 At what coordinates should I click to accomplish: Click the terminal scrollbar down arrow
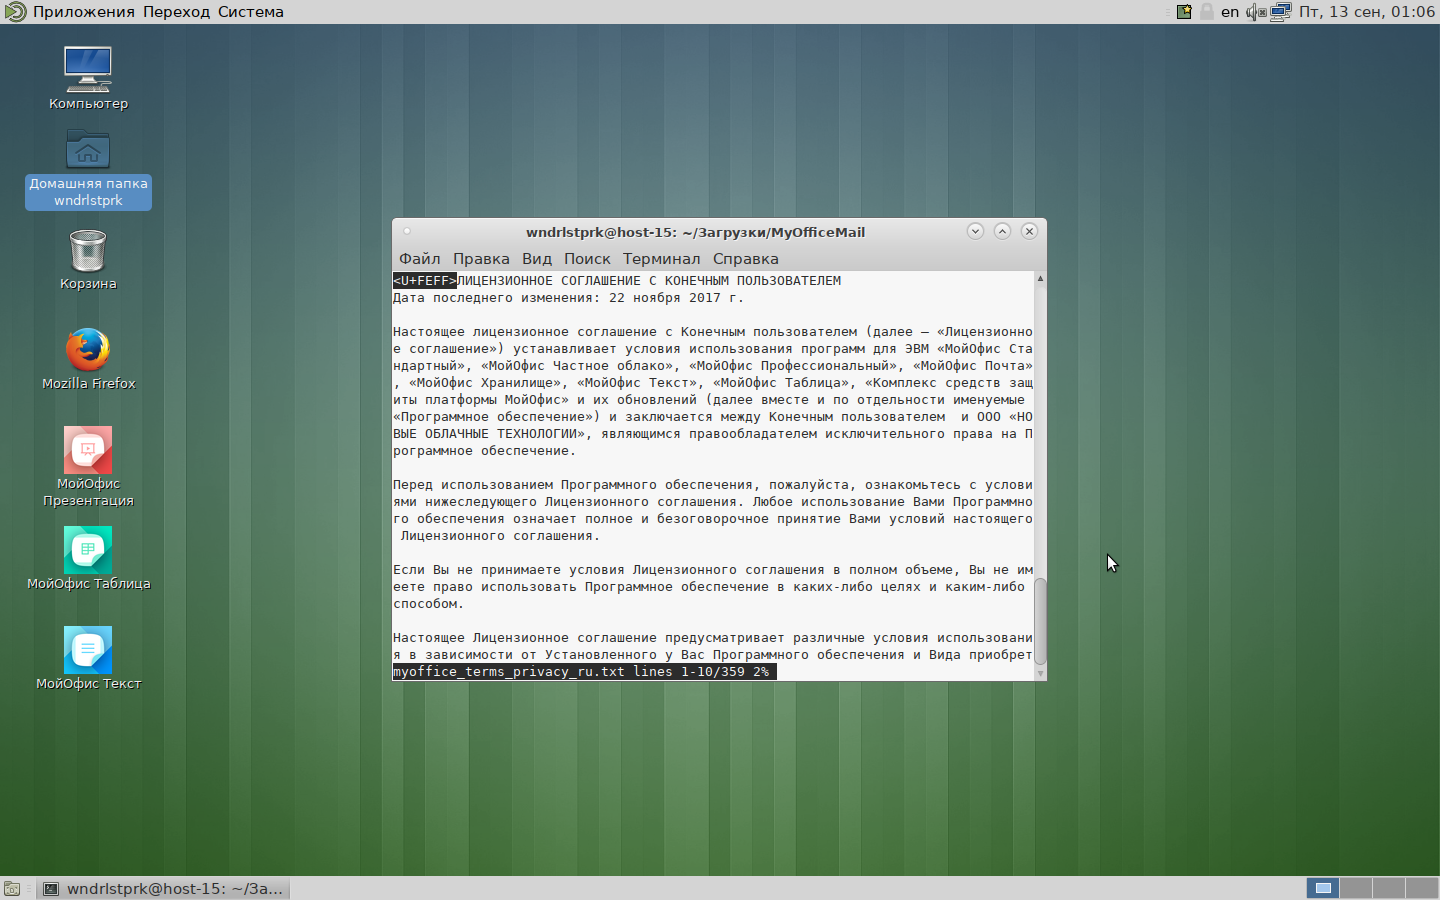[1040, 674]
